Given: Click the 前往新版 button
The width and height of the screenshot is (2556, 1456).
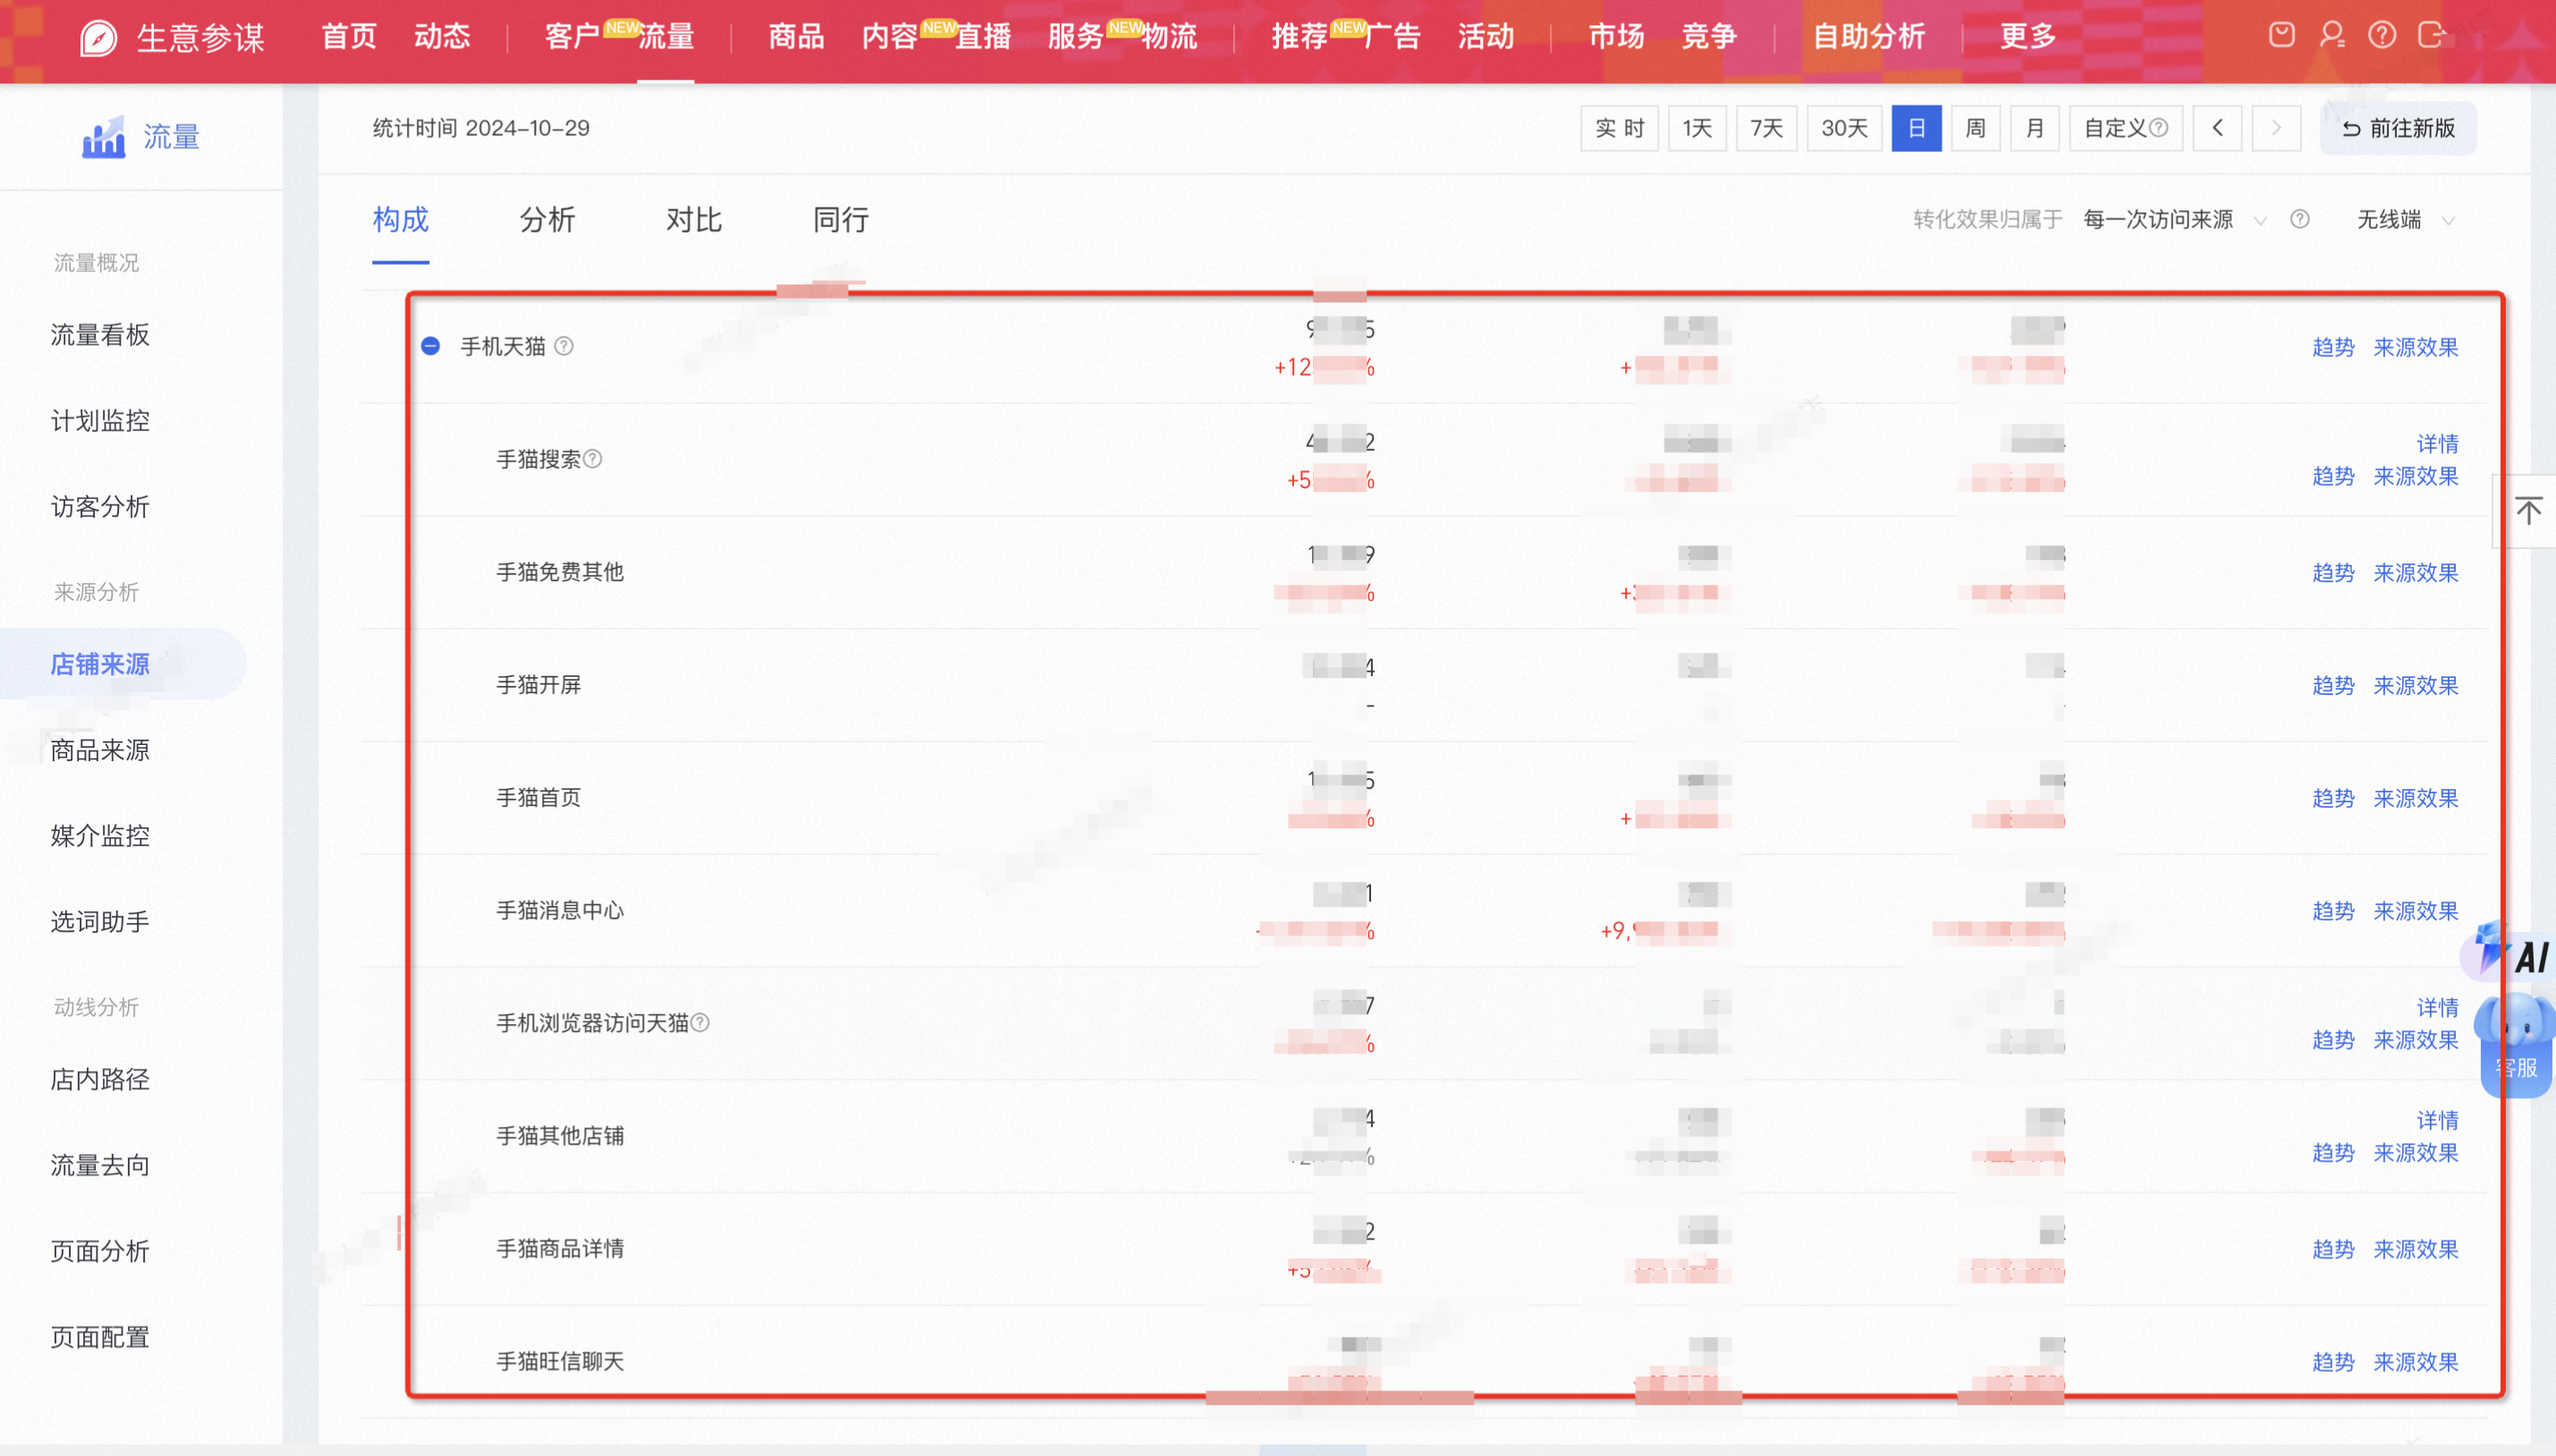Looking at the screenshot, I should click(2398, 128).
